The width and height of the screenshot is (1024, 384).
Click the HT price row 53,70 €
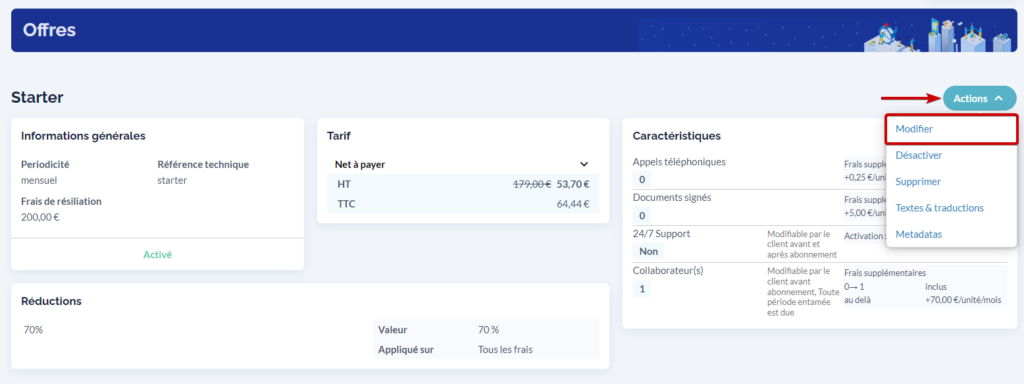pyautogui.click(x=463, y=184)
